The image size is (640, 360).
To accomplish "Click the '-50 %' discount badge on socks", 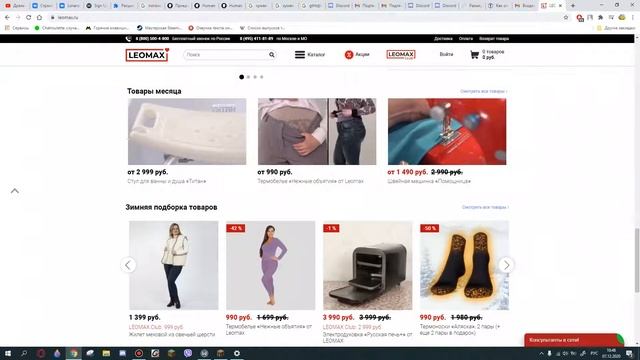I will (x=429, y=228).
